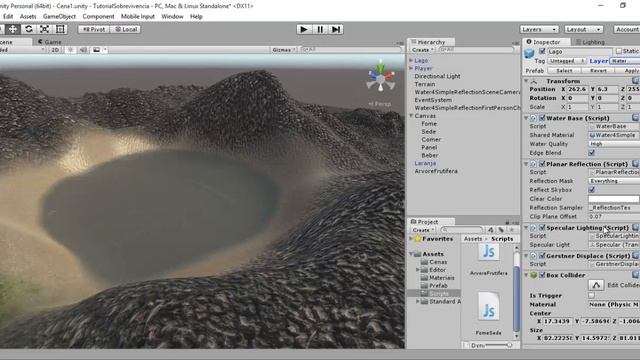The width and height of the screenshot is (640, 360).
Task: Open Hierarchy Create button
Action: pos(422,50)
